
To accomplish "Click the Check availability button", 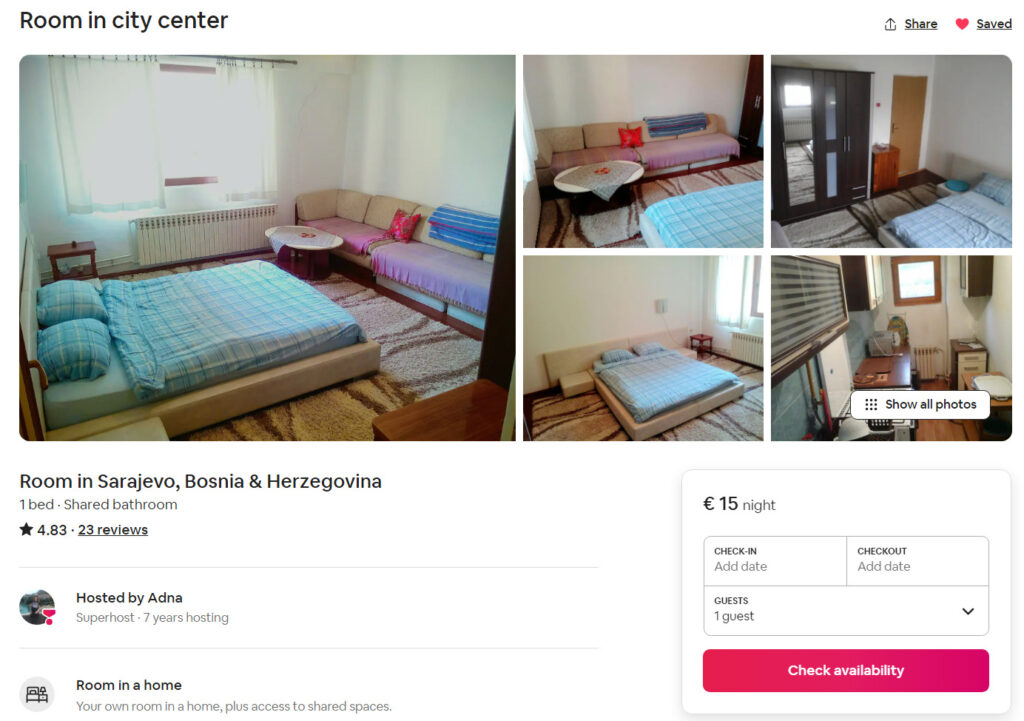I will [x=846, y=671].
